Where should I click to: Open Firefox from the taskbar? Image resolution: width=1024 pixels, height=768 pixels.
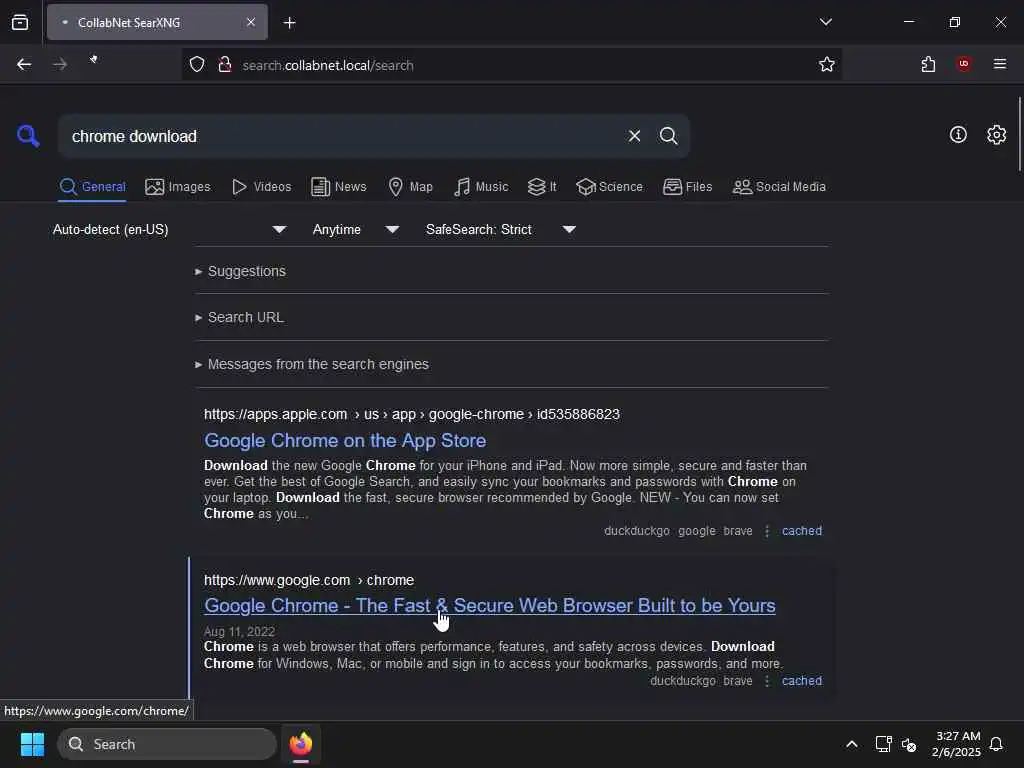point(300,744)
